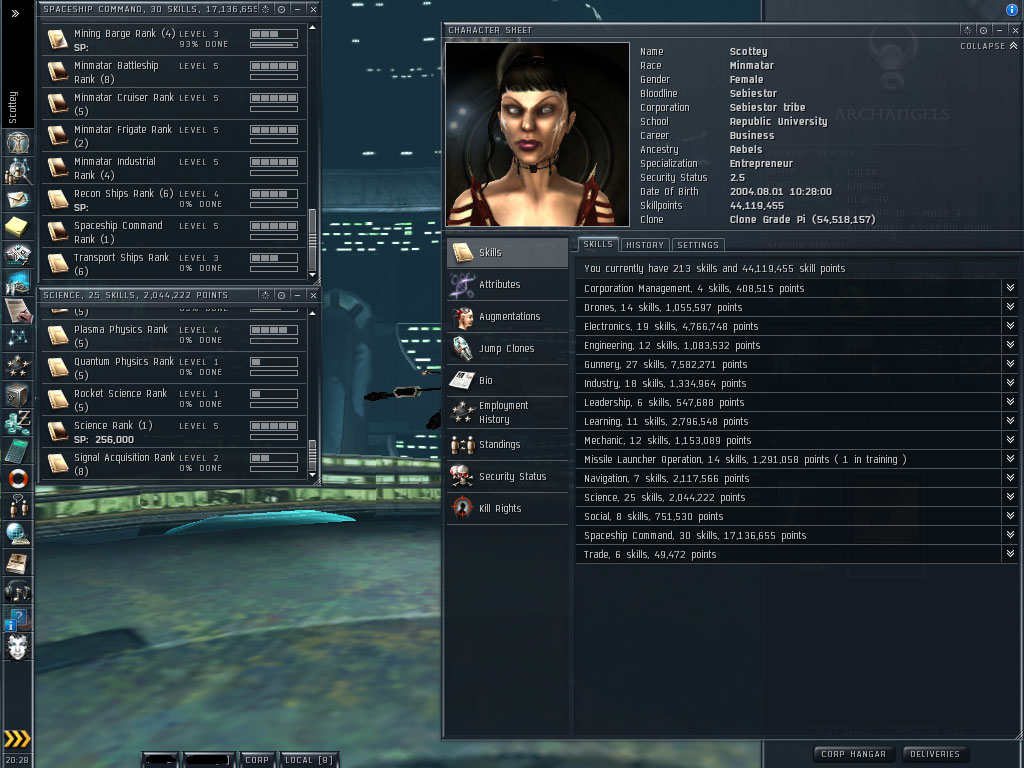This screenshot has width=1024, height=768.
Task: Click the yellow chevrons undock icon
Action: click(x=17, y=739)
